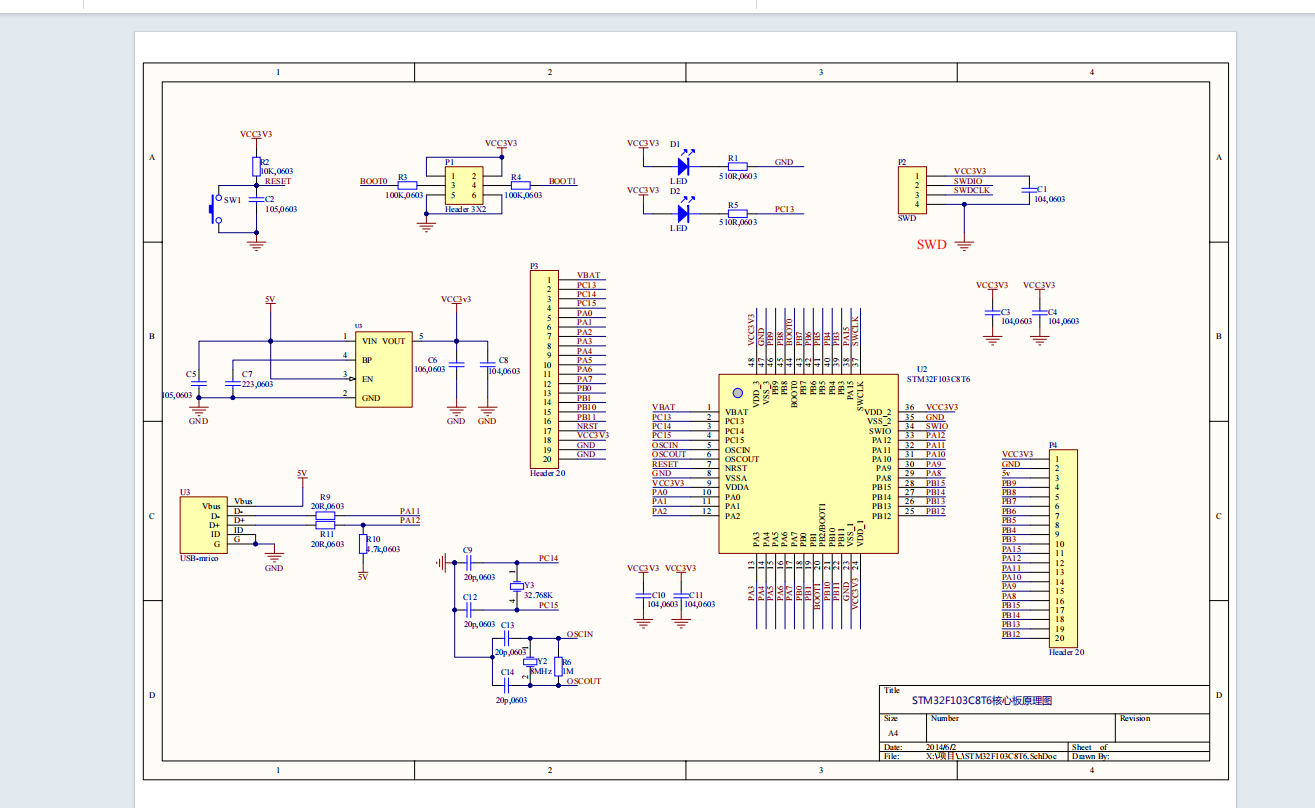The image size is (1315, 808).
Task: Click the R11 20R resistor on the D+ line
Action: pos(325,525)
